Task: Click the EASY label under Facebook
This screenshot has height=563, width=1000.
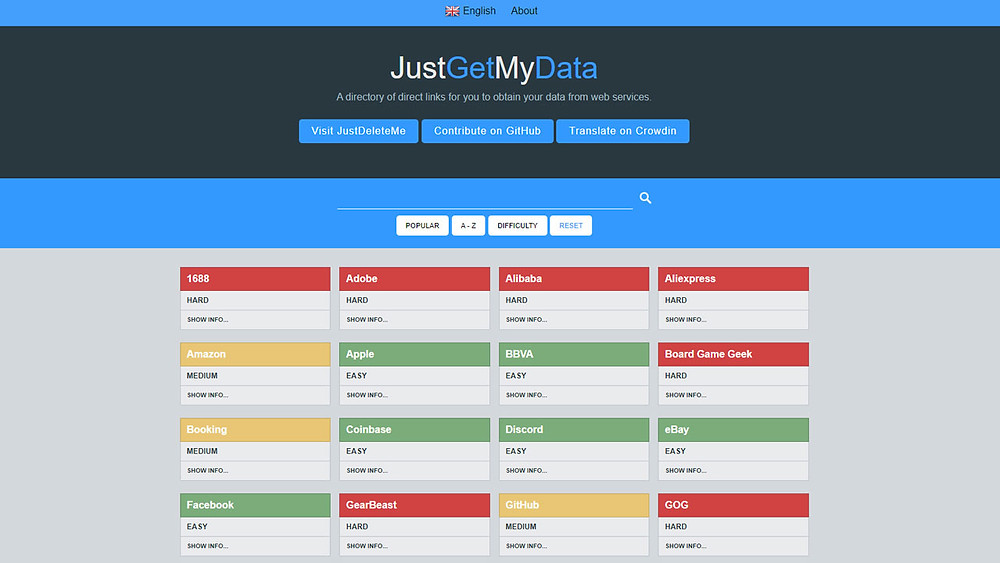Action: point(197,527)
